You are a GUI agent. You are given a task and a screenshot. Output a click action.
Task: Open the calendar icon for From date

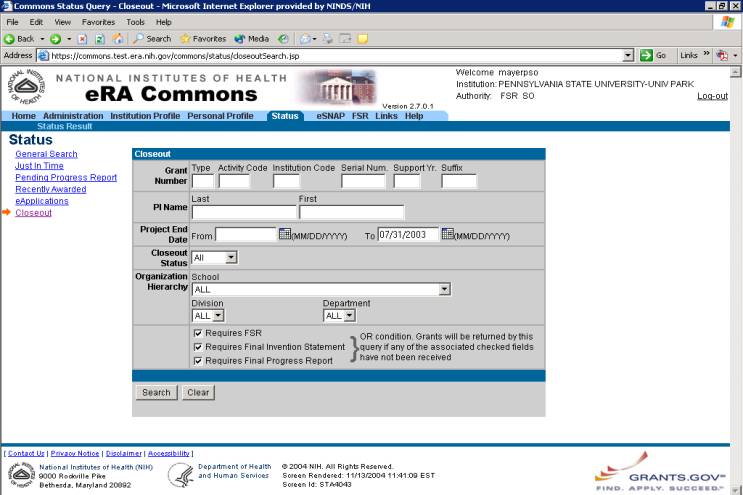pyautogui.click(x=284, y=234)
